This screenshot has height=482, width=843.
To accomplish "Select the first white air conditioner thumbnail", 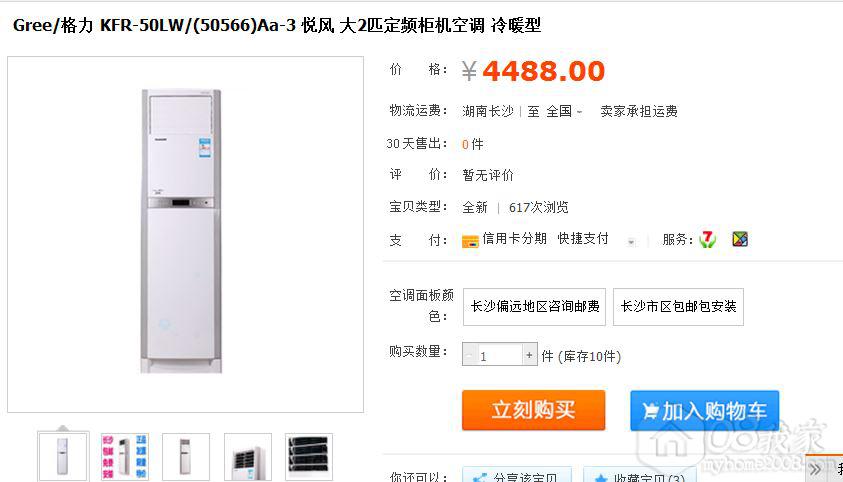I will click(63, 457).
